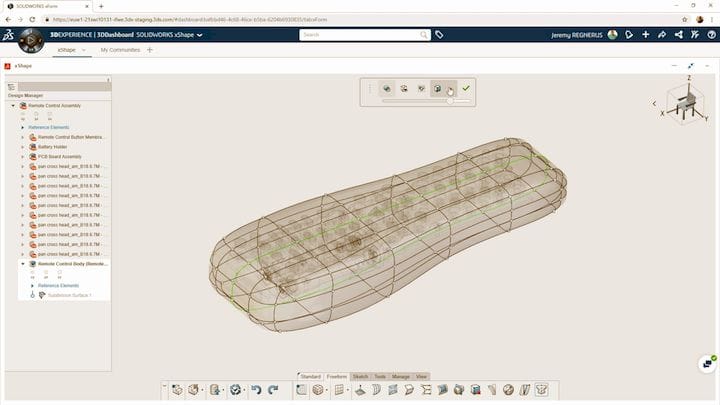Open the help question mark icon
The height and width of the screenshot is (405, 720).
click(710, 35)
